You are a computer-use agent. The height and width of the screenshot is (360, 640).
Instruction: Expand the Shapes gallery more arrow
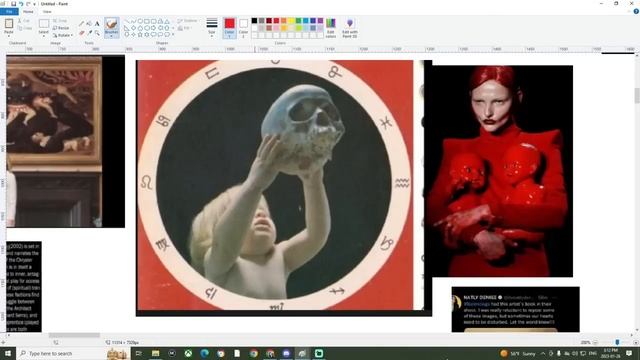point(173,35)
